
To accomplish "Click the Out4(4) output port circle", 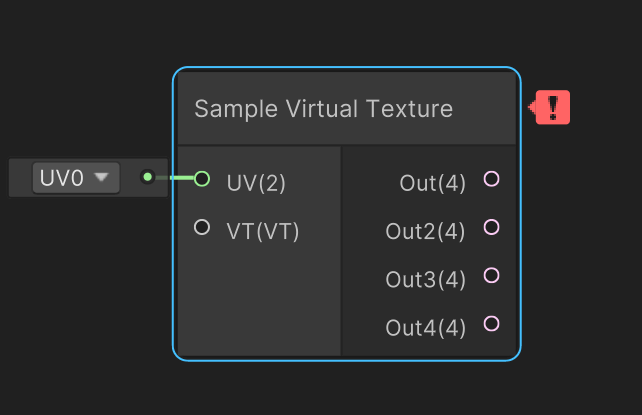I will (x=491, y=323).
